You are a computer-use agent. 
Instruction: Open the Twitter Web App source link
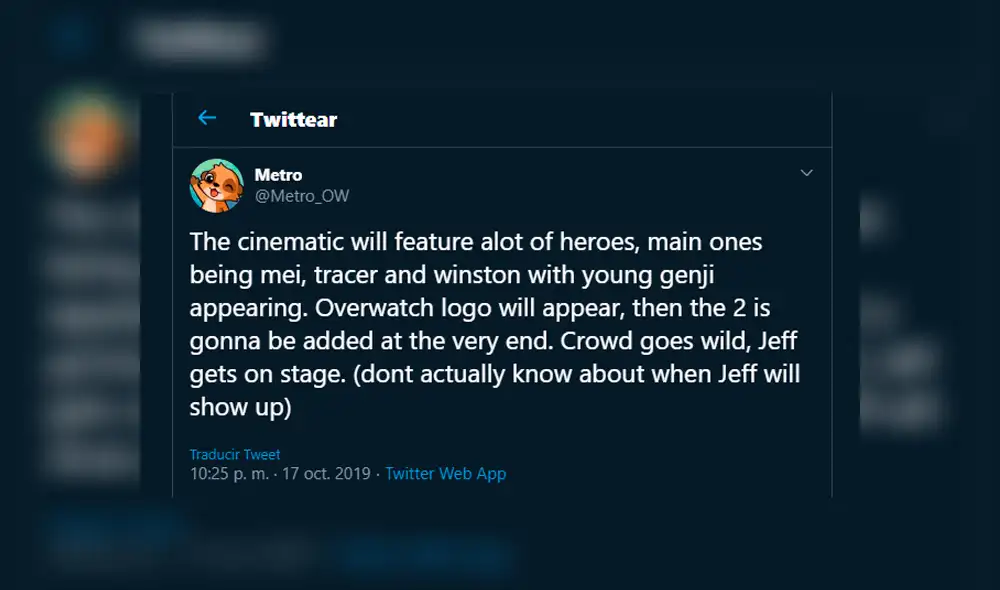click(446, 474)
